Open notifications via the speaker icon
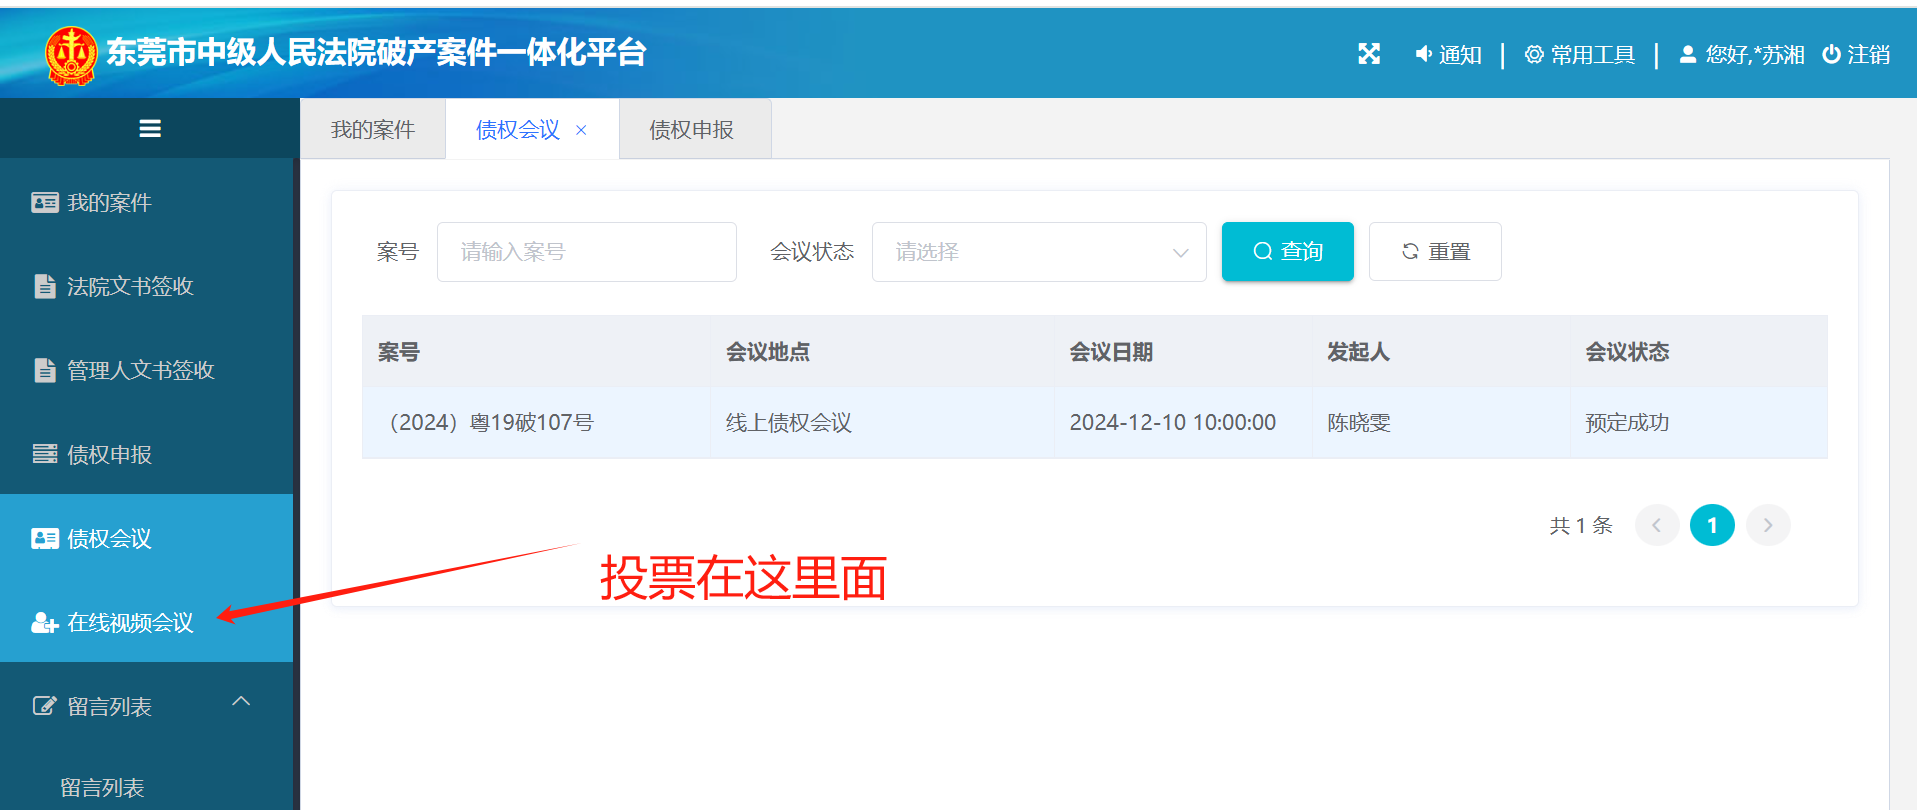 click(x=1423, y=54)
